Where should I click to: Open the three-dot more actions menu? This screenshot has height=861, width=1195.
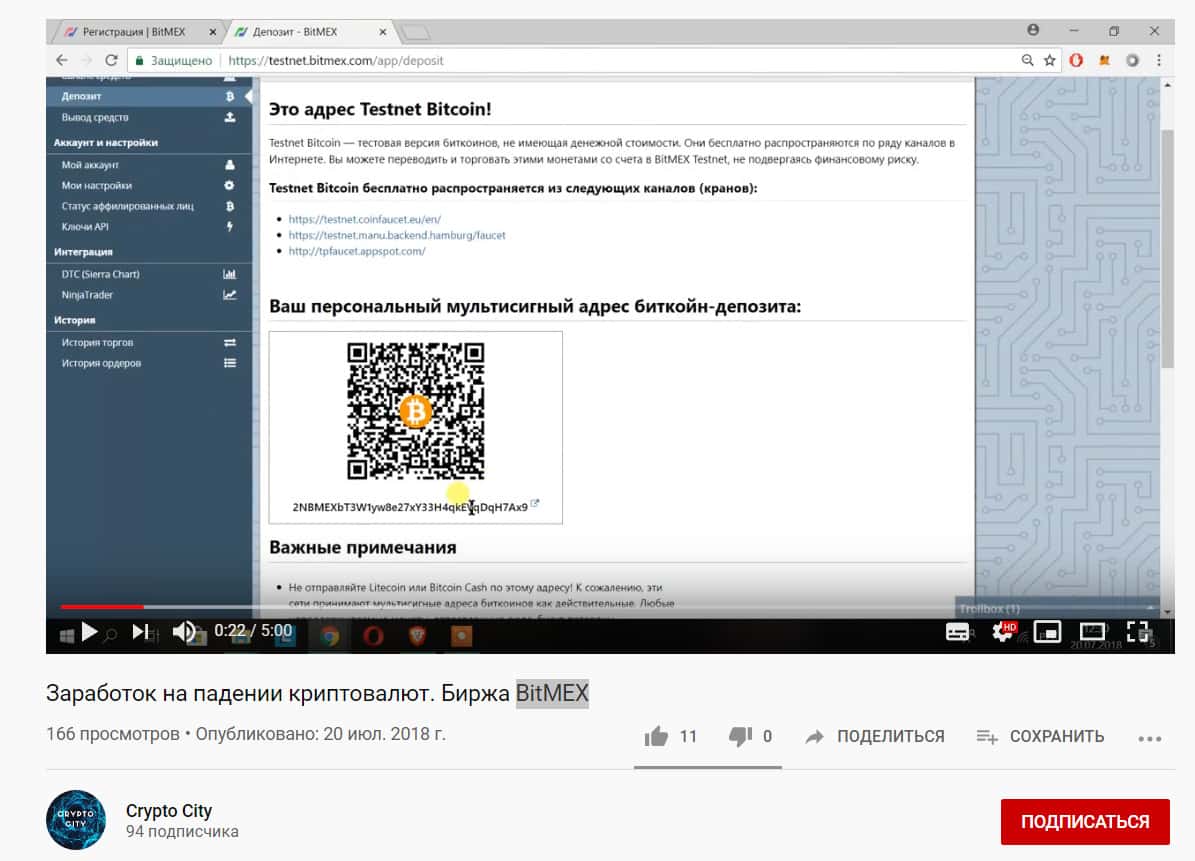coord(1149,738)
